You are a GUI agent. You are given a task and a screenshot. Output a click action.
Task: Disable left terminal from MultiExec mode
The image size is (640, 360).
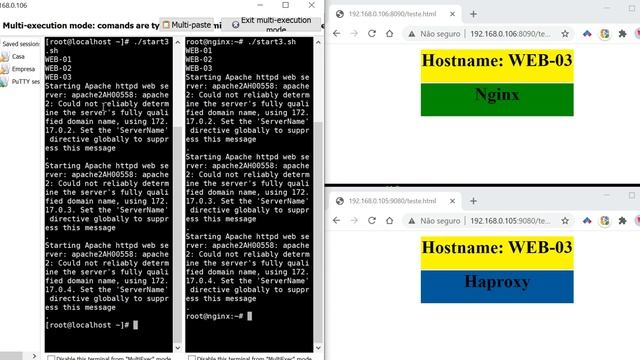(x=51, y=358)
